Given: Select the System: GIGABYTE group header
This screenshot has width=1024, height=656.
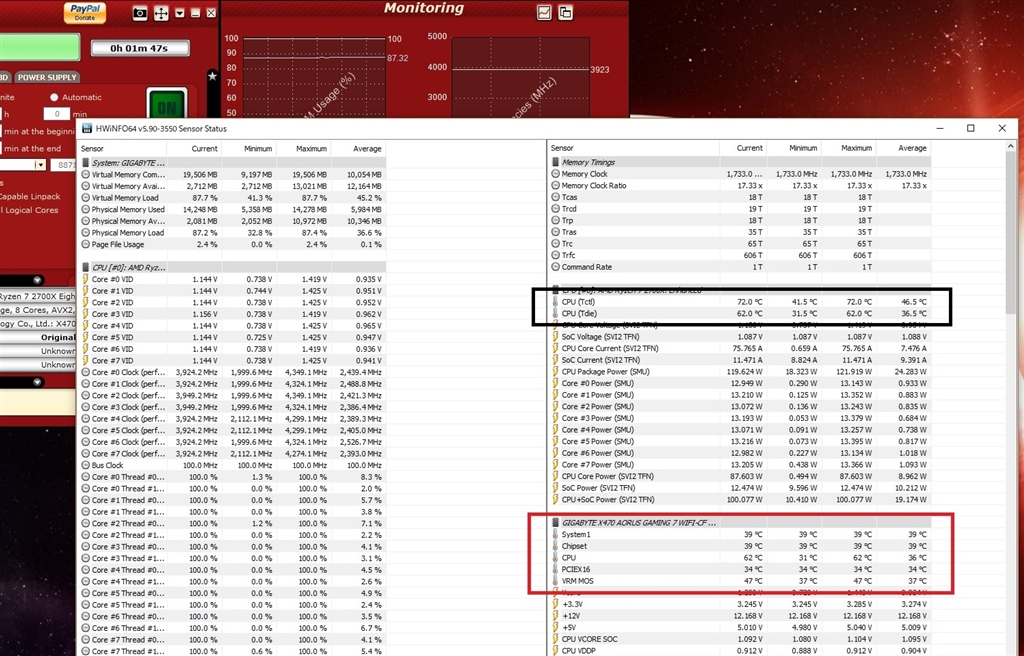Looking at the screenshot, I should point(232,163).
